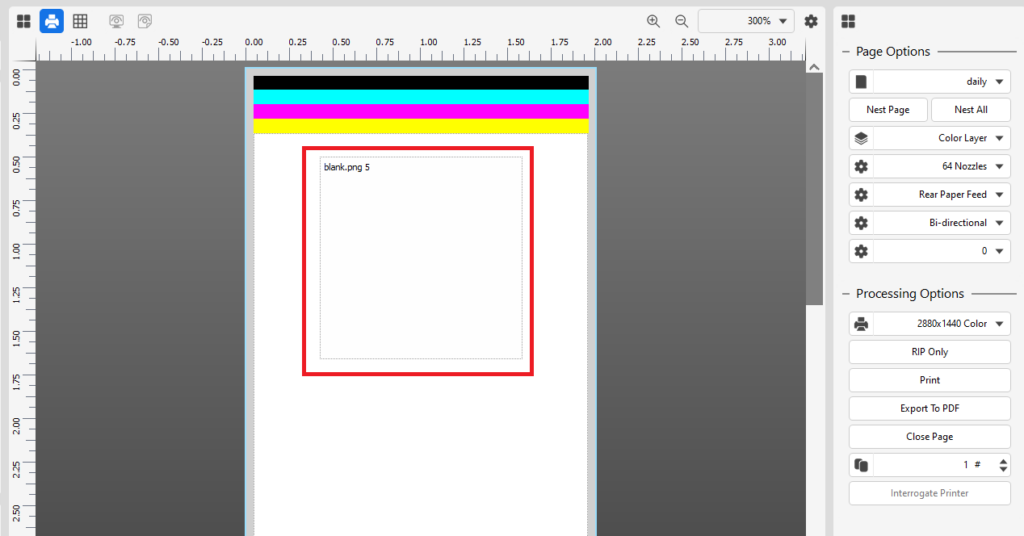
Task: Click gear icon beside Rear Paper Feed
Action: [x=861, y=195]
